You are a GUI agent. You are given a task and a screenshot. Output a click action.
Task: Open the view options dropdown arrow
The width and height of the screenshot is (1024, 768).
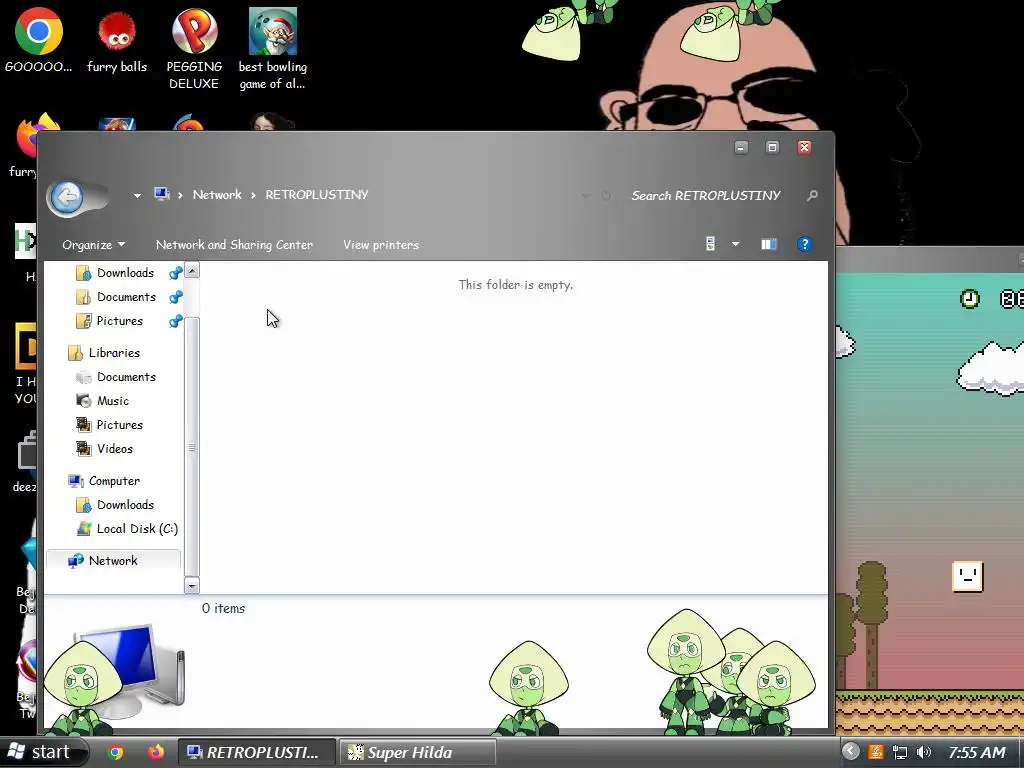(x=735, y=244)
